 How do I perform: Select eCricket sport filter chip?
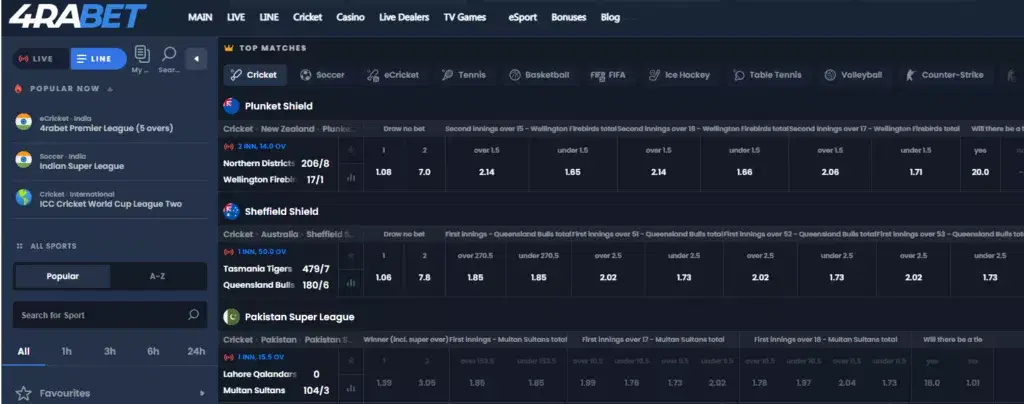coord(392,75)
